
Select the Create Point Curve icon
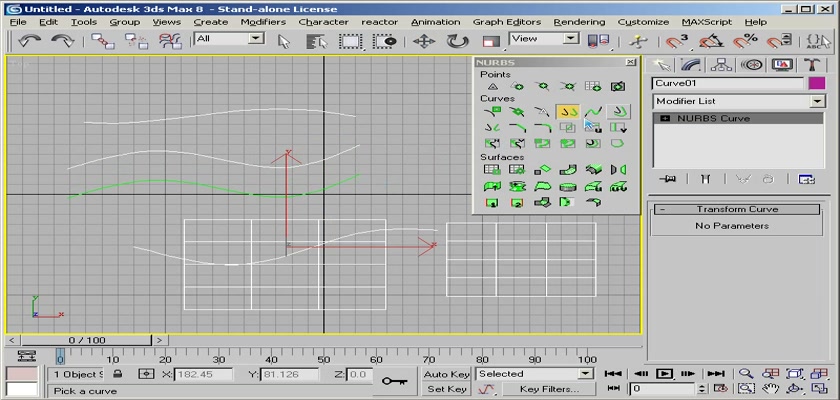coord(517,111)
